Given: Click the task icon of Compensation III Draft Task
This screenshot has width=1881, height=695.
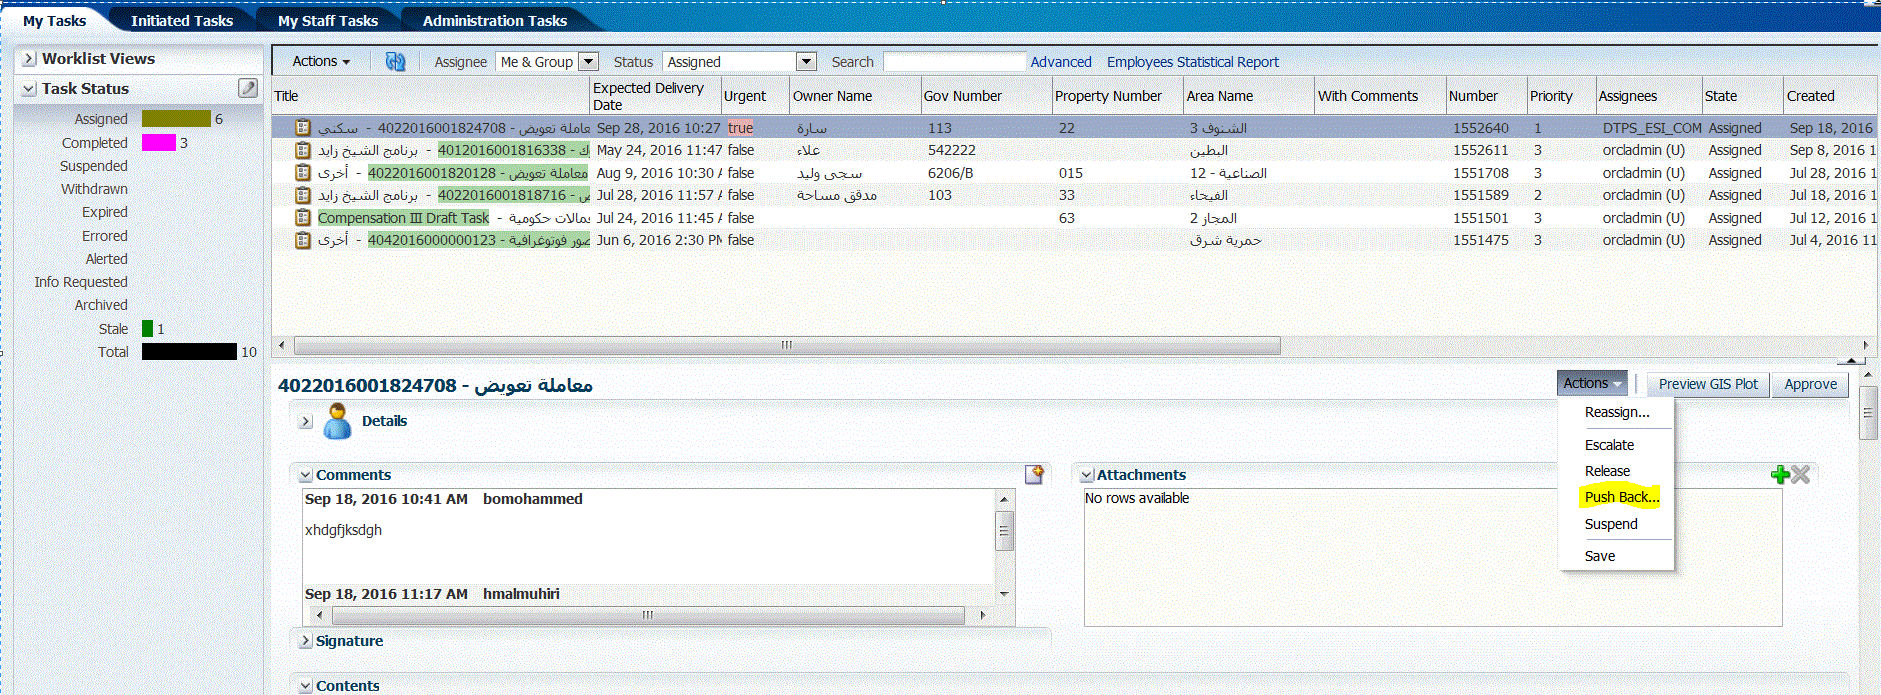Looking at the screenshot, I should point(302,218).
